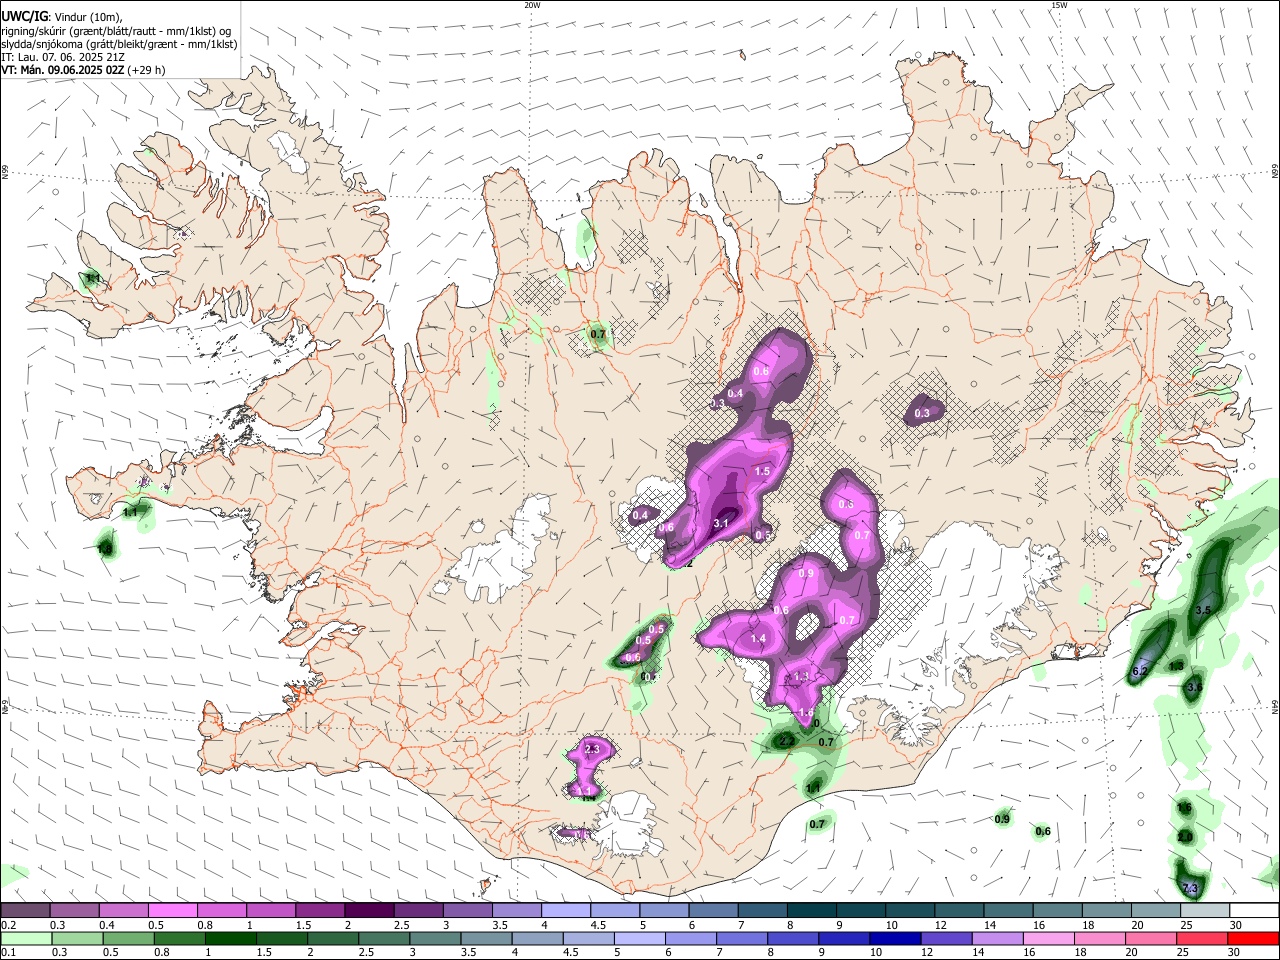
Task: Click the 6.2 rain value off the coast
Action: point(1140,671)
